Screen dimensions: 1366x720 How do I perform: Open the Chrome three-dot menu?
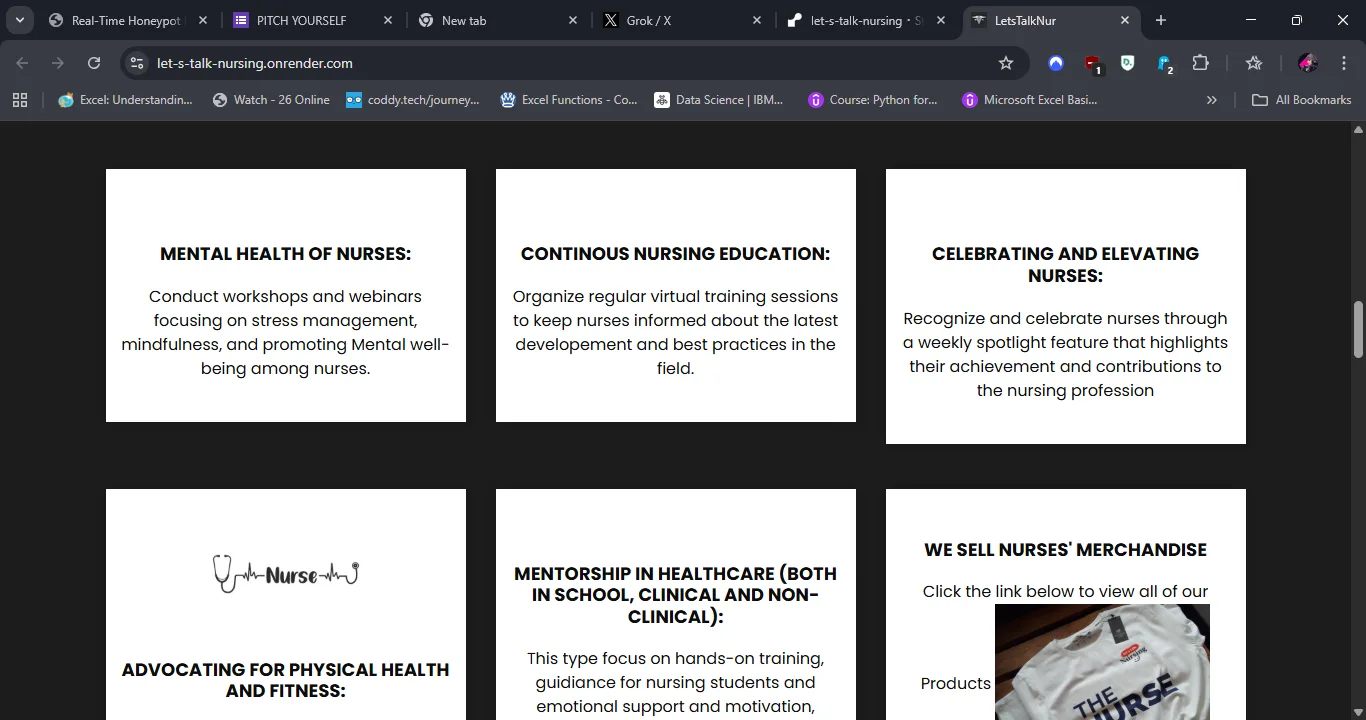pyautogui.click(x=1344, y=63)
